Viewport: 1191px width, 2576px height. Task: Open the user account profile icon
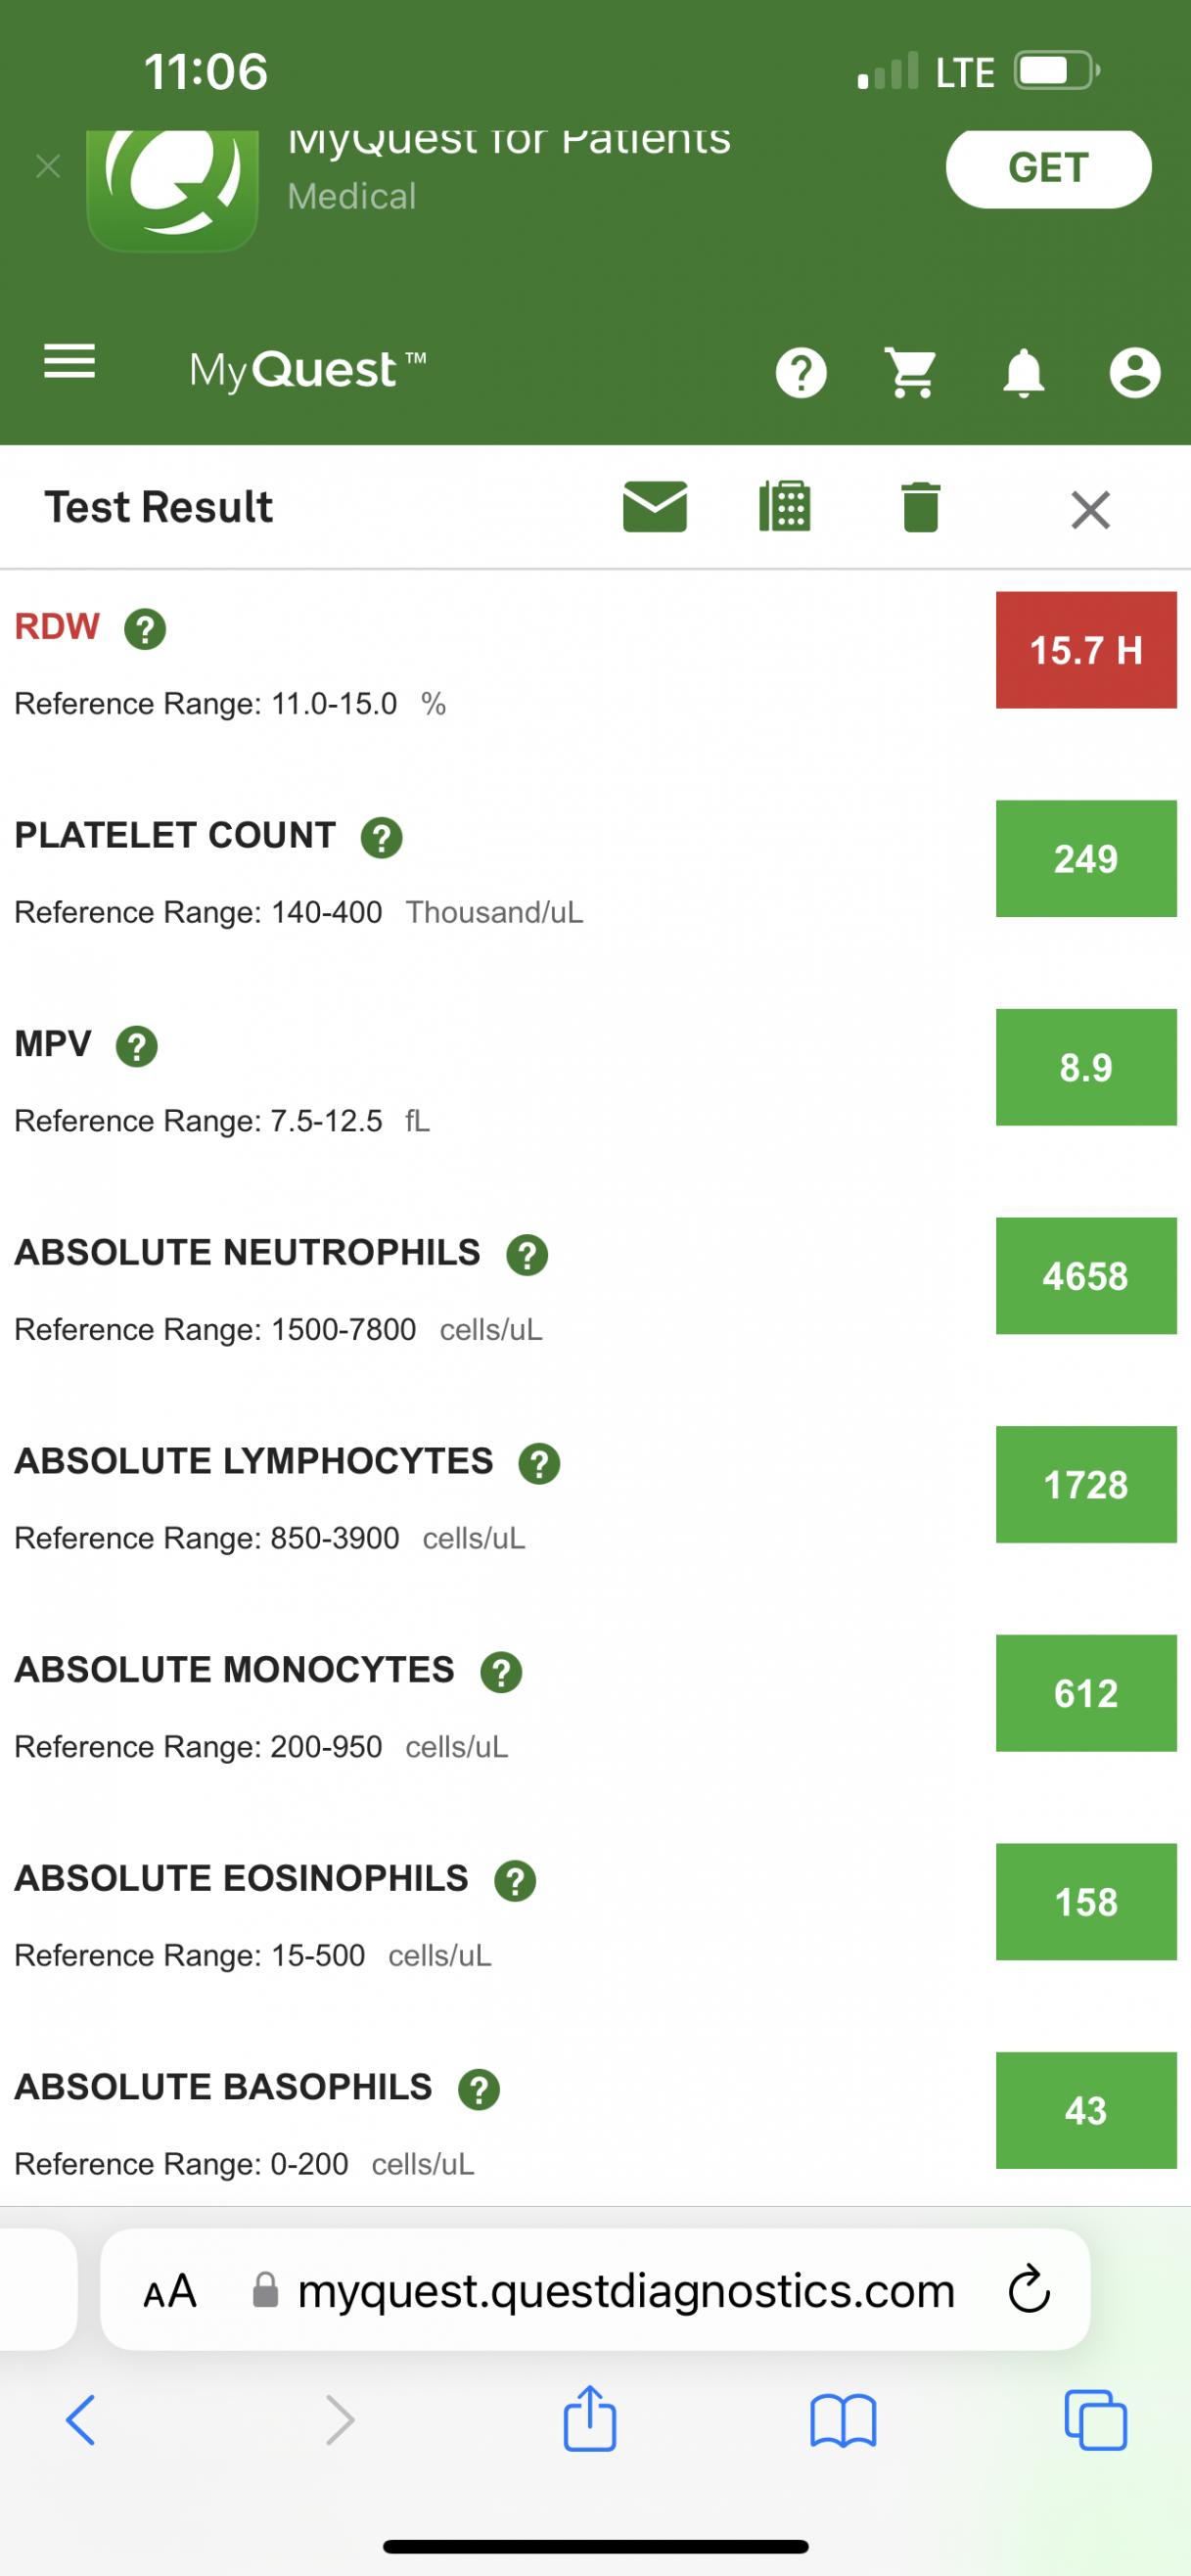[x=1134, y=374]
